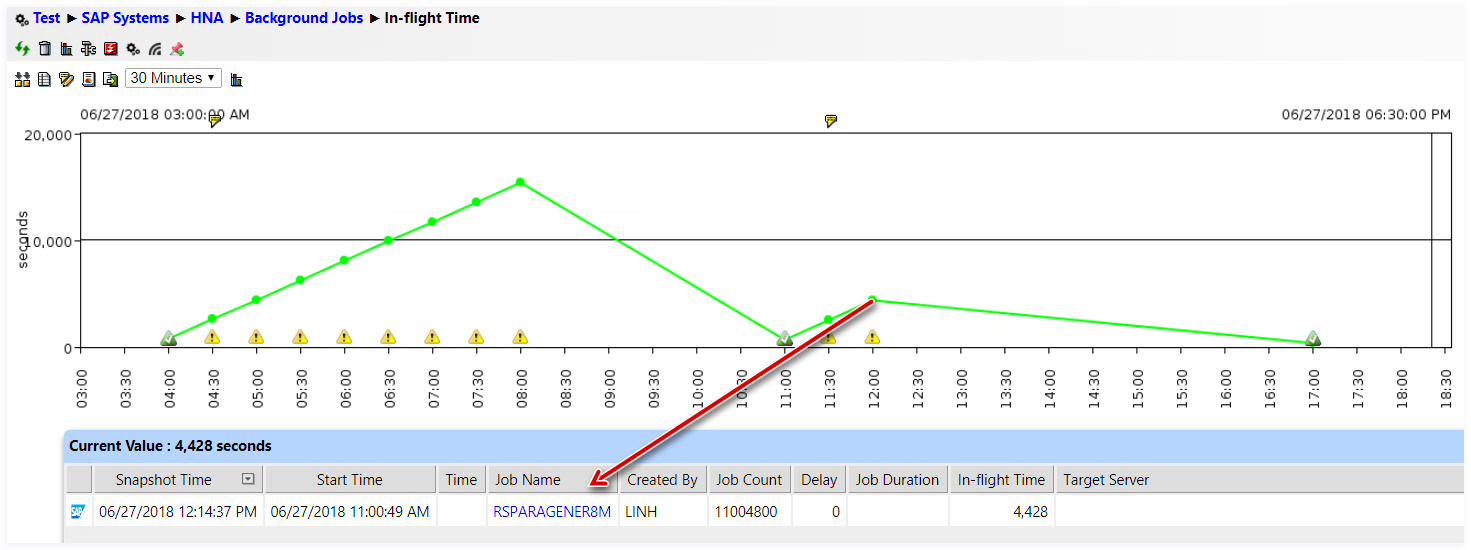Click the warning triangle at 05:00

256,338
